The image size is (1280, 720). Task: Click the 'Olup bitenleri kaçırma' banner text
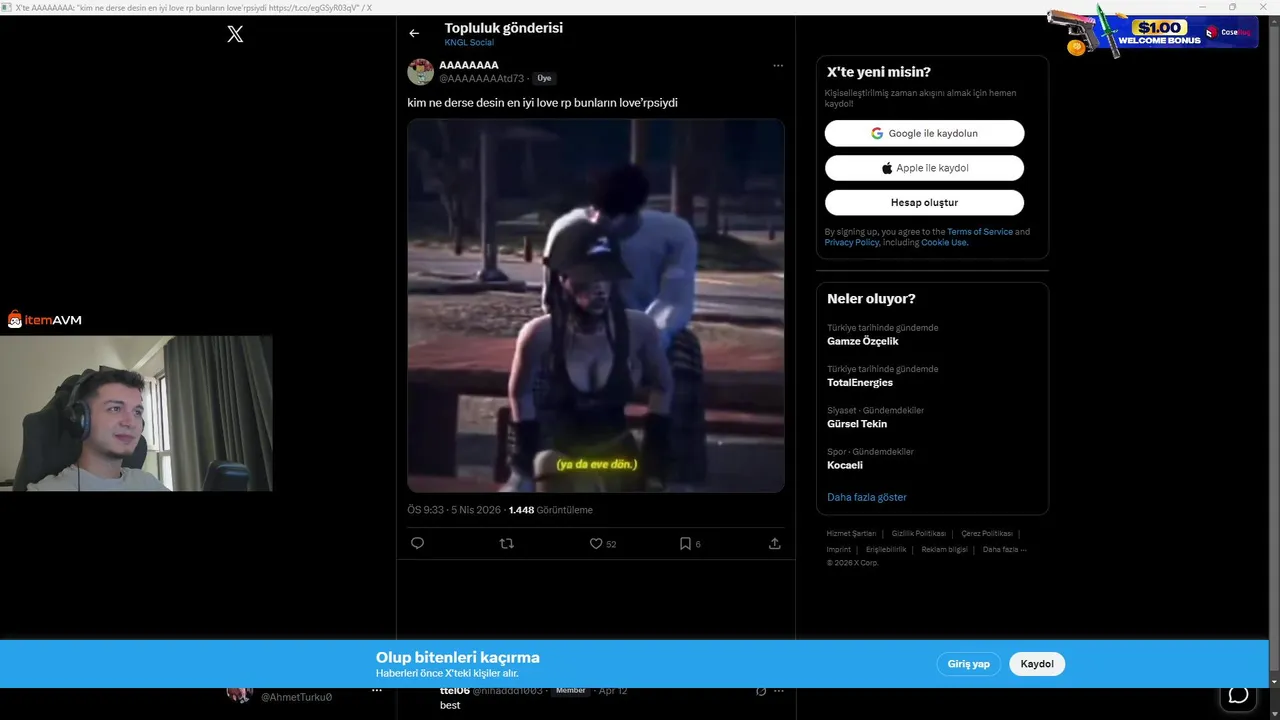(458, 657)
